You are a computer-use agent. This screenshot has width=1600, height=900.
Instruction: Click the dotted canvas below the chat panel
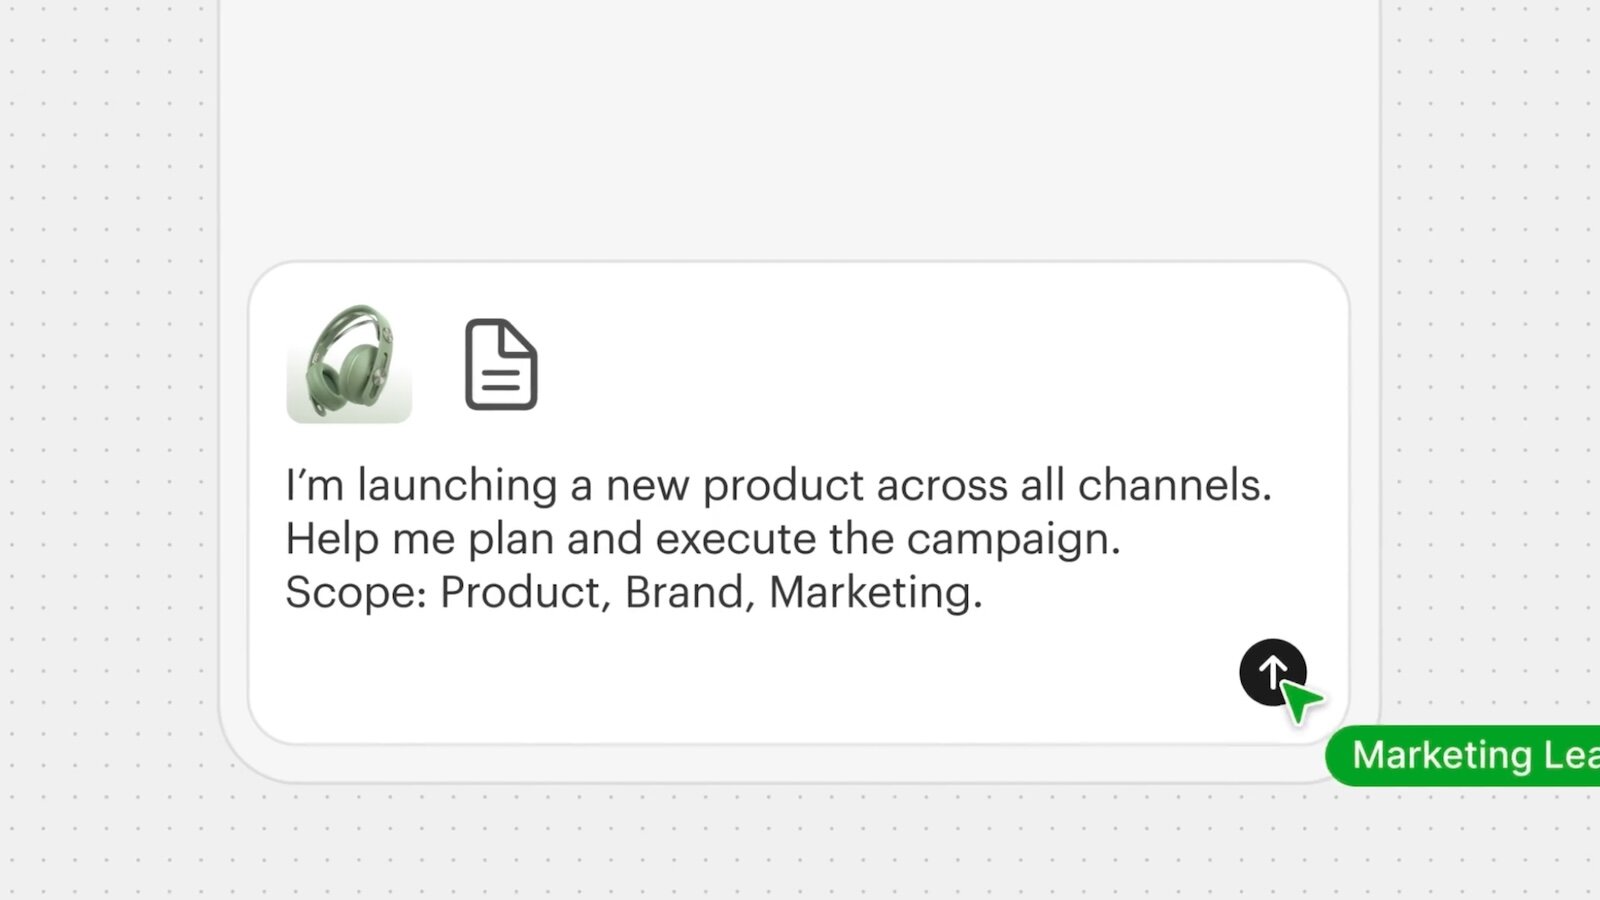[800, 845]
